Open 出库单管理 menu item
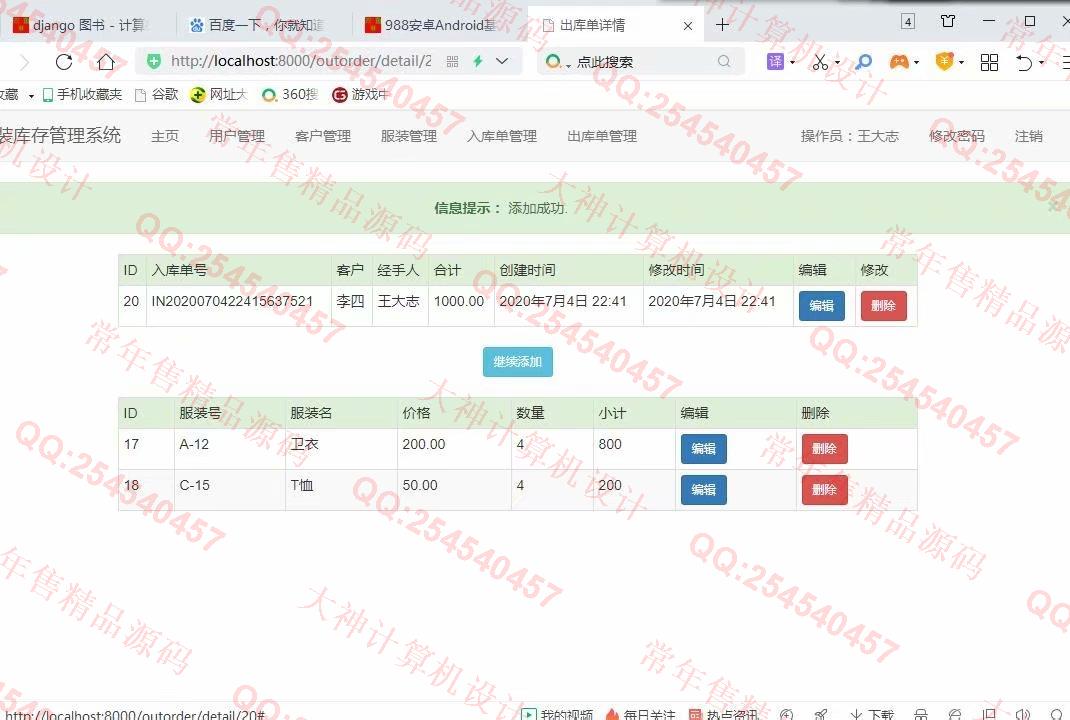This screenshot has height=720, width=1070. click(602, 136)
